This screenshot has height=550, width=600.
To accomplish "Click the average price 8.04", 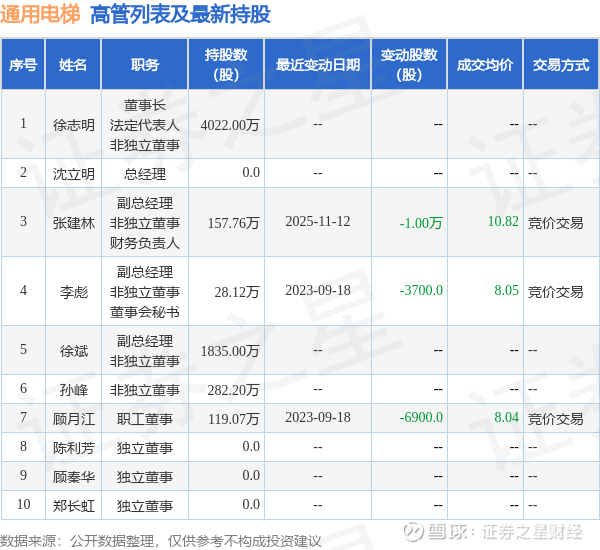I will (x=506, y=417).
